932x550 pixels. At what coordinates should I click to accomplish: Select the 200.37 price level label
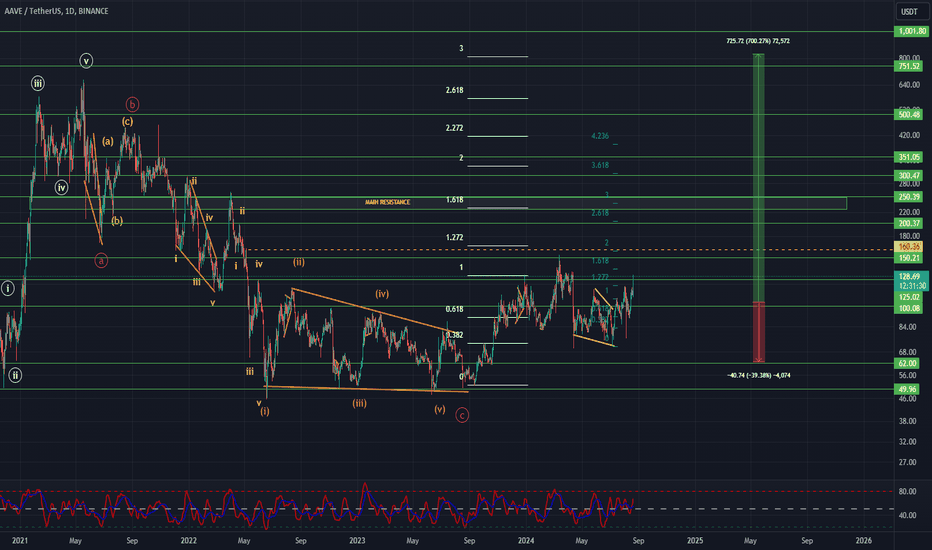tap(909, 224)
